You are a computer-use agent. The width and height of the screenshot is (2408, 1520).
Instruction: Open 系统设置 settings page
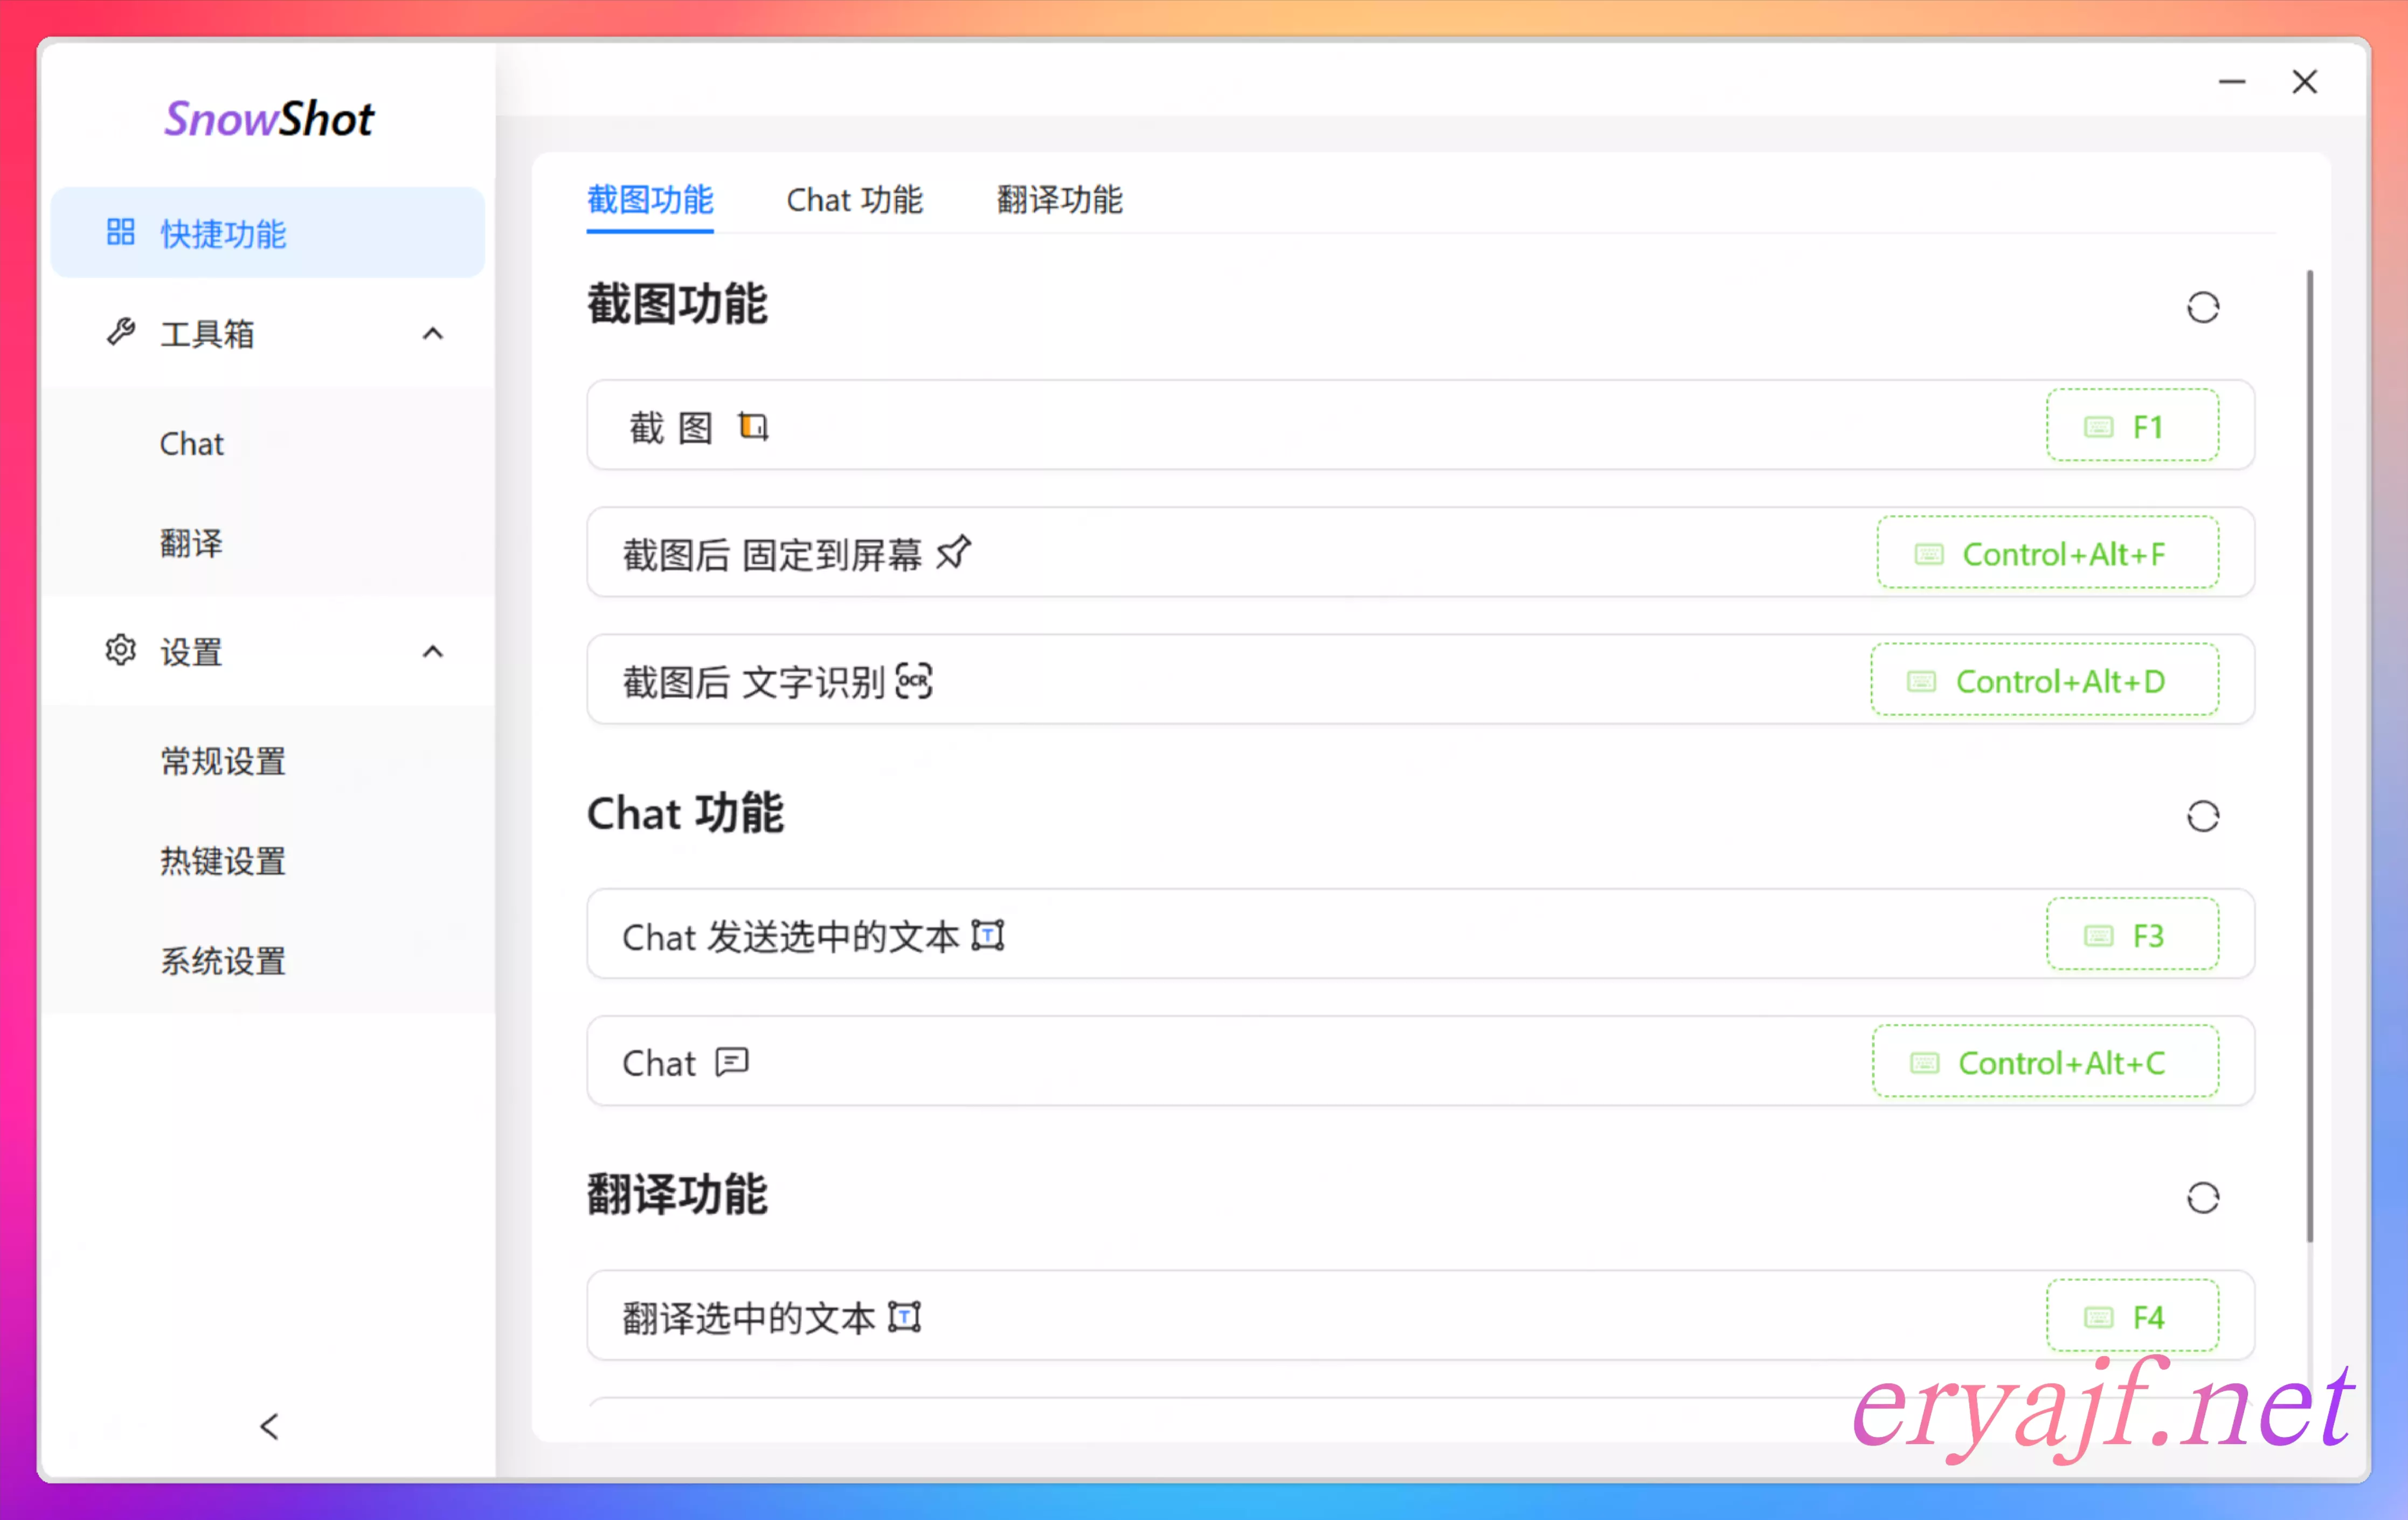tap(223, 961)
